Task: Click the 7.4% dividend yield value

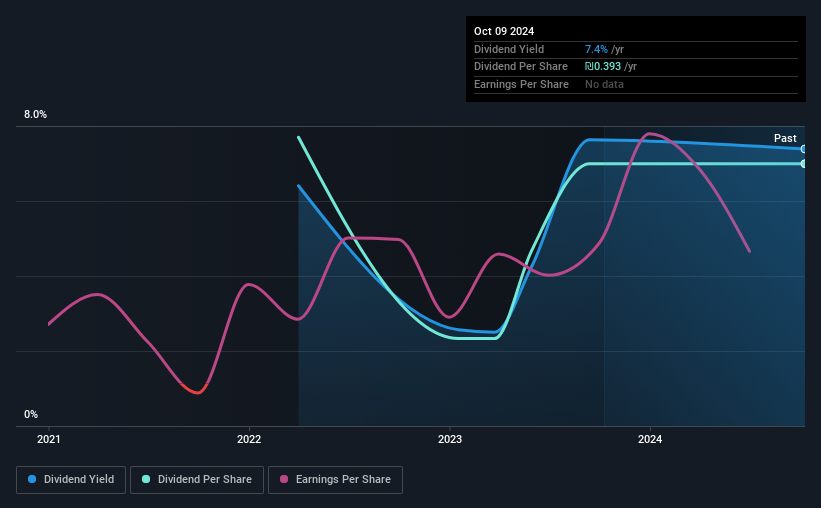Action: [x=596, y=49]
